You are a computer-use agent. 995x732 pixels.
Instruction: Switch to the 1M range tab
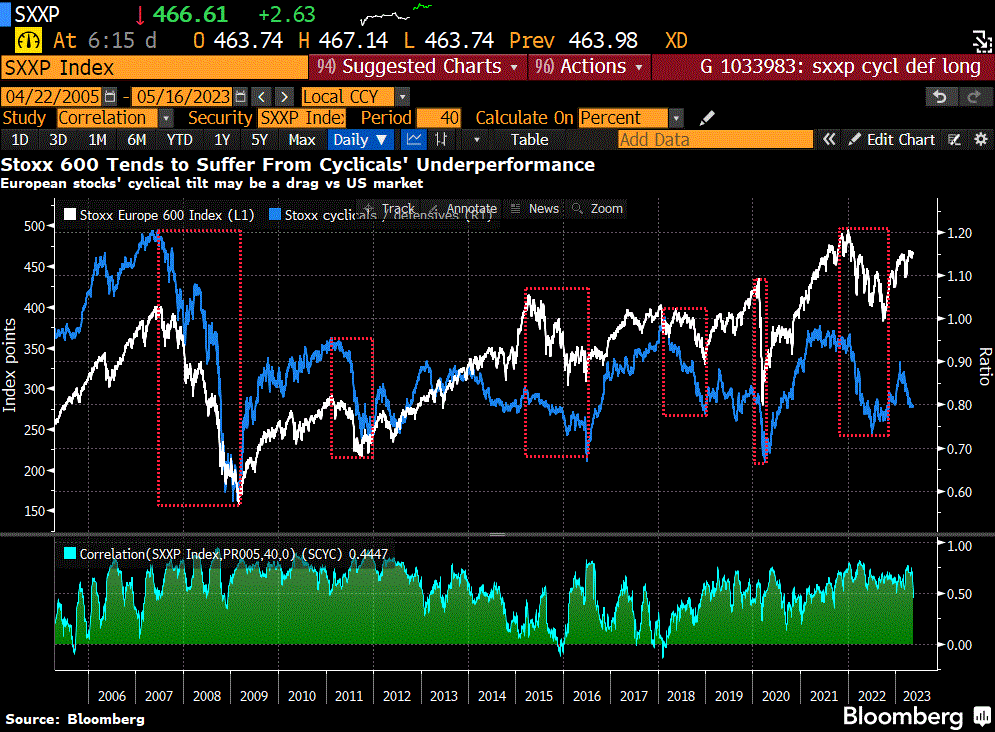point(97,140)
